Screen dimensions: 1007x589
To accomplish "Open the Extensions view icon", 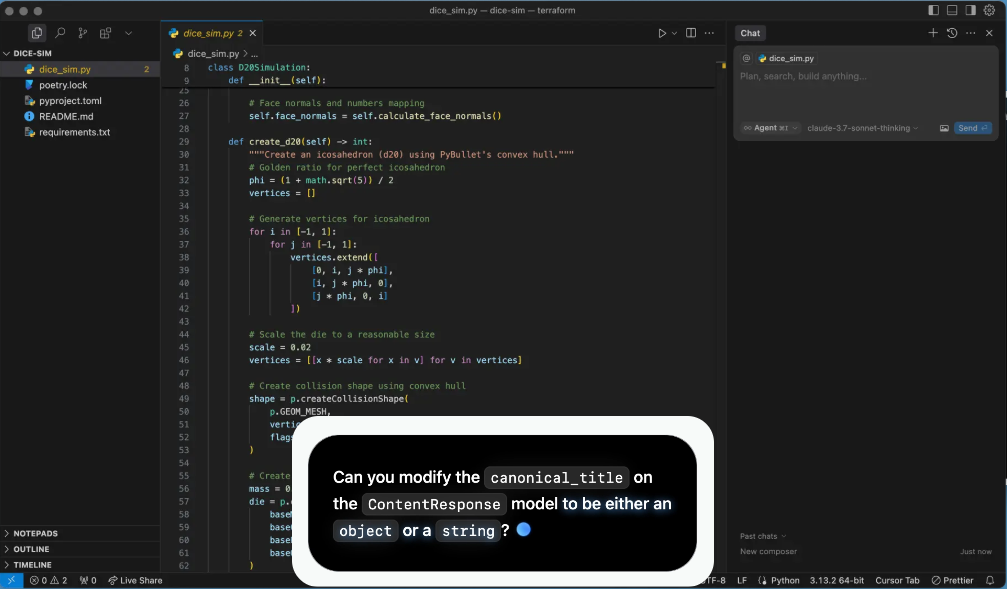I will pos(105,33).
